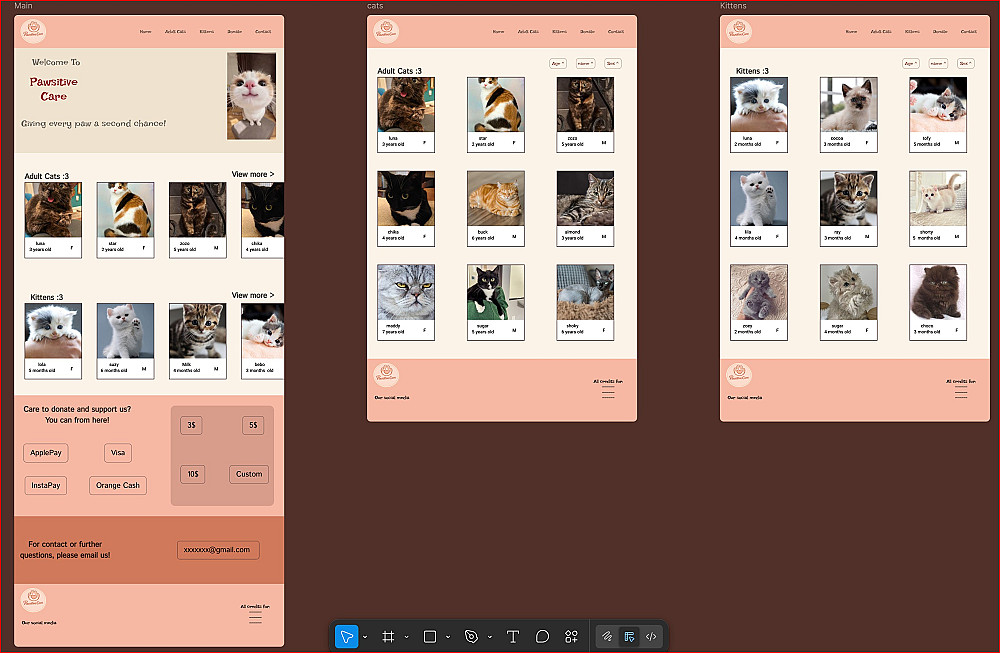Click the footer logo in Kittens frame

[x=739, y=375]
